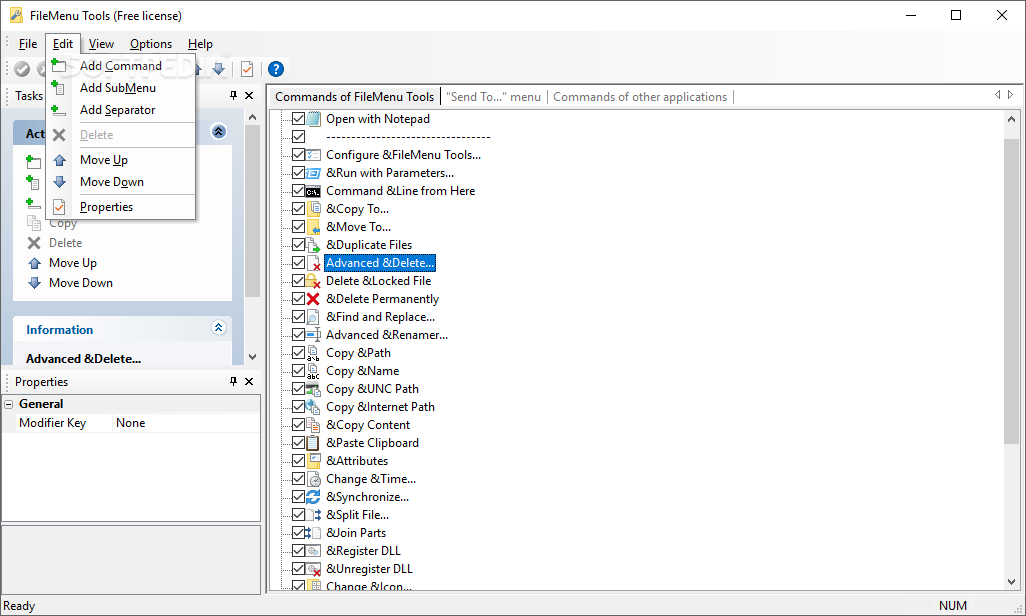1026x616 pixels.
Task: Disable the Advanced Delete checkbox
Action: coord(298,263)
